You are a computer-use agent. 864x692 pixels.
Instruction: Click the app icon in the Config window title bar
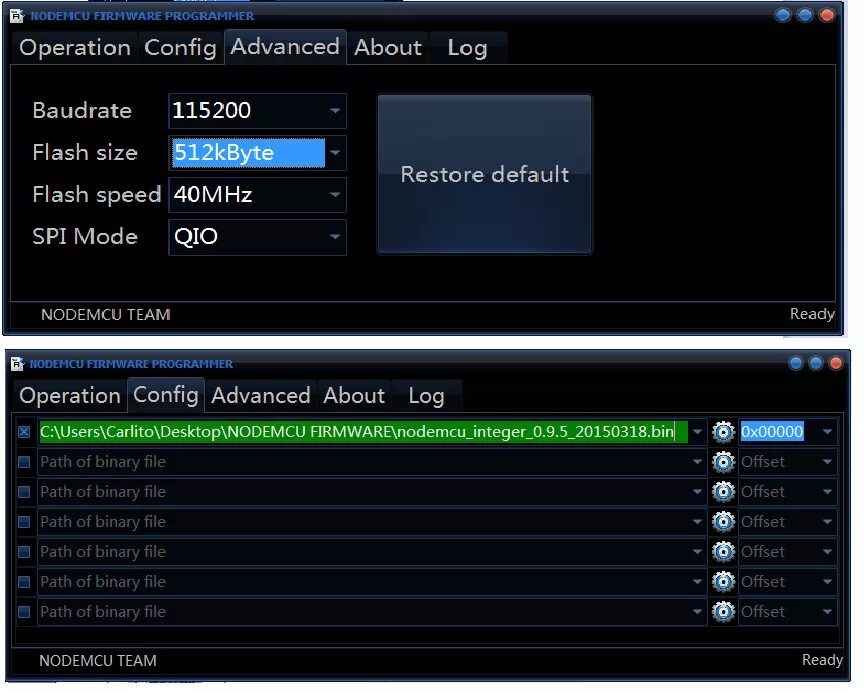18,364
